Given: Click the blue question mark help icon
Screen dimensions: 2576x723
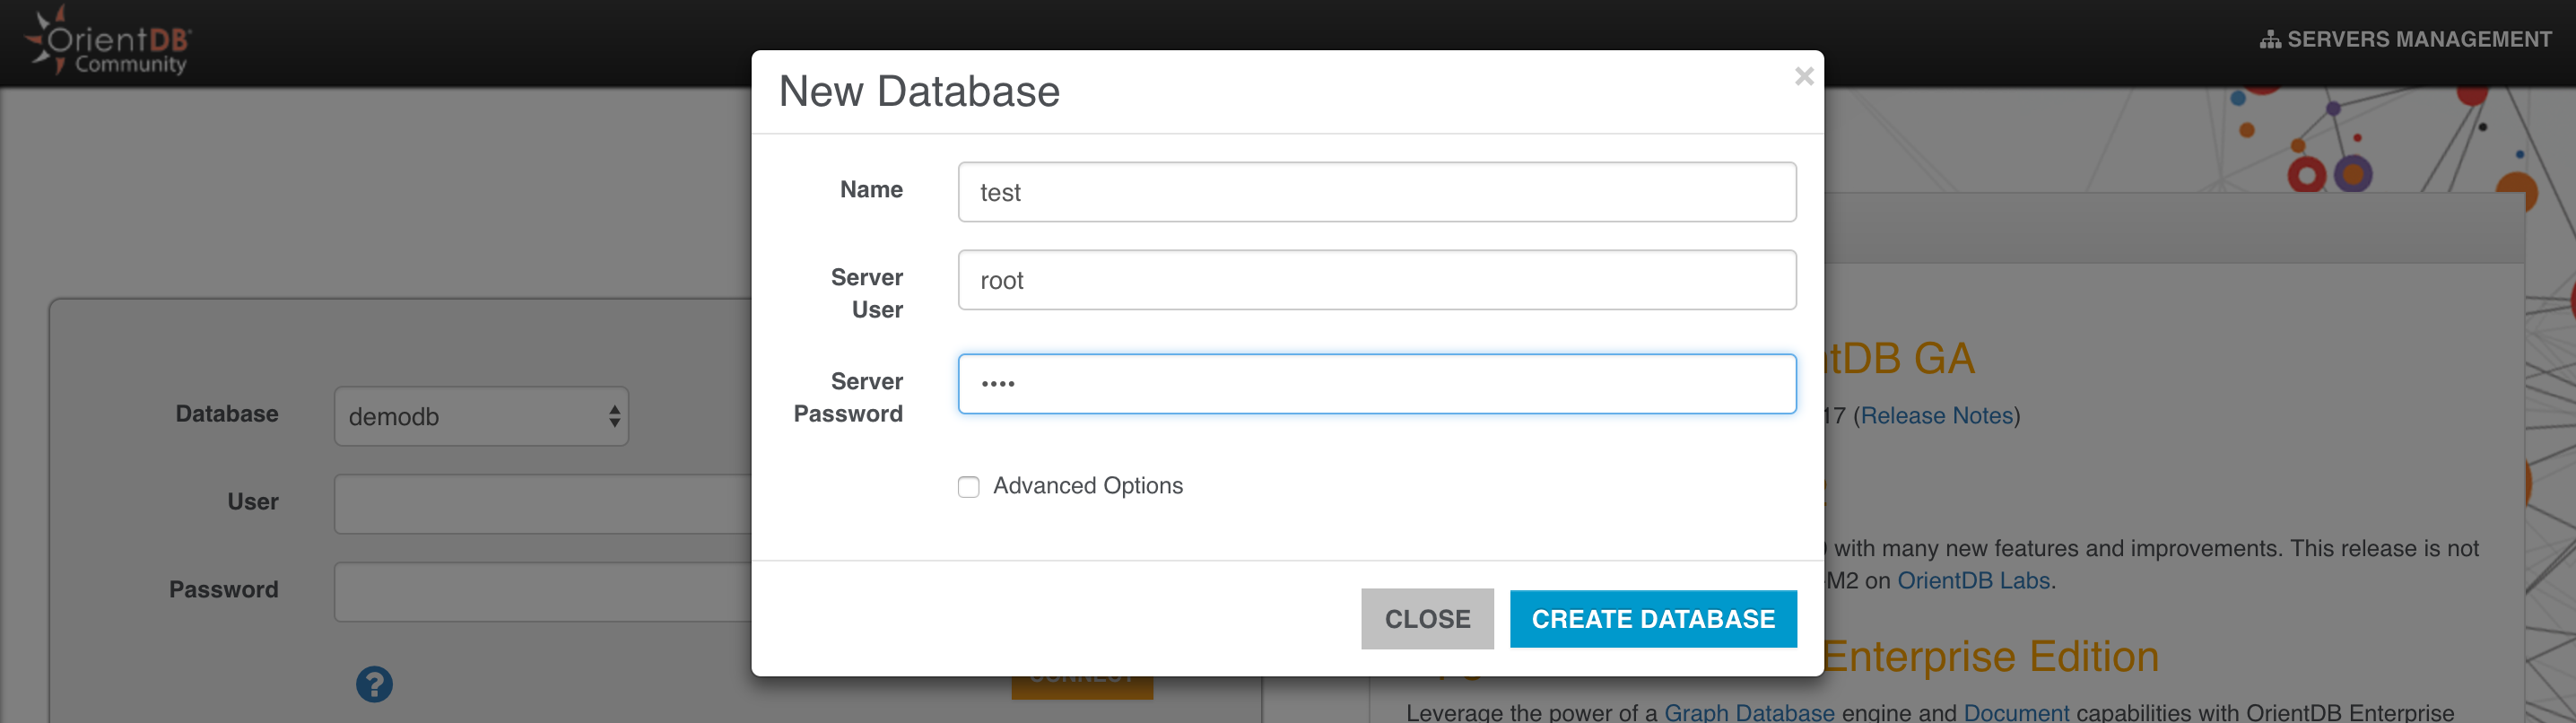Looking at the screenshot, I should coord(374,684).
